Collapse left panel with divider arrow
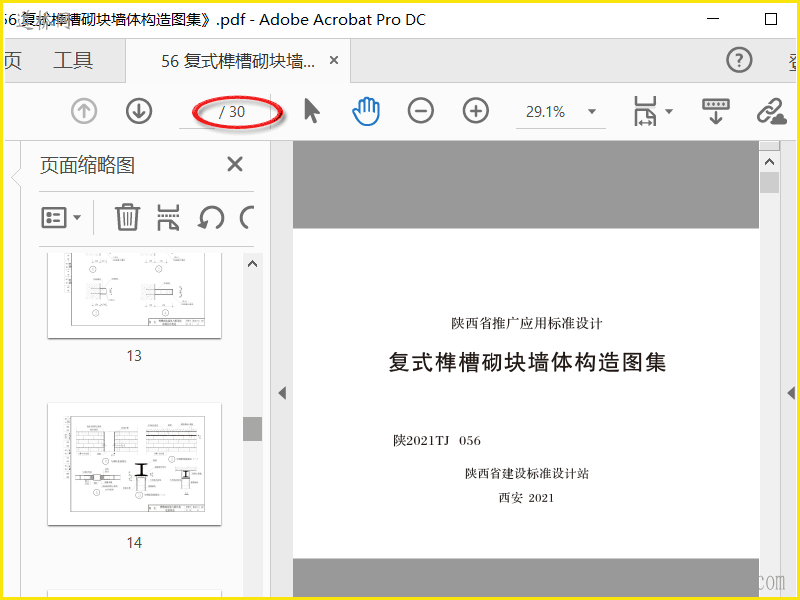The width and height of the screenshot is (800, 600). [282, 393]
